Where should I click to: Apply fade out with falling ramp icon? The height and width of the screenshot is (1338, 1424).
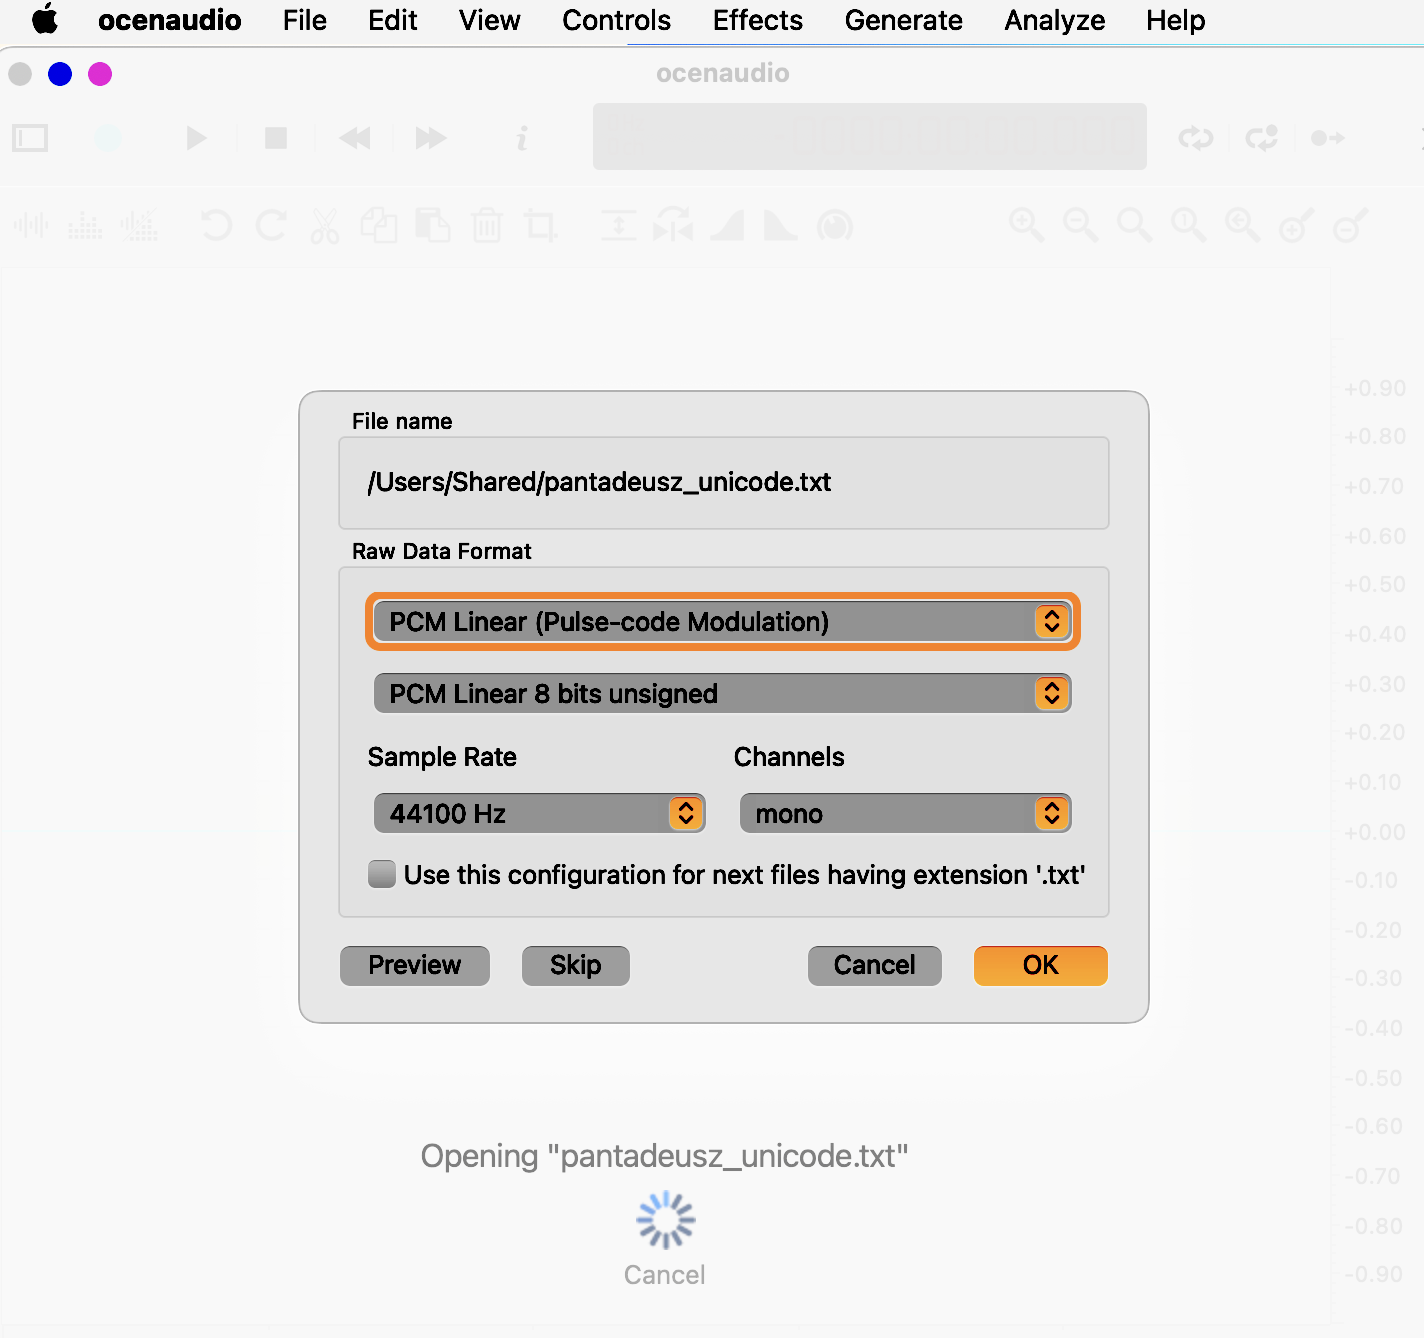coord(781,226)
